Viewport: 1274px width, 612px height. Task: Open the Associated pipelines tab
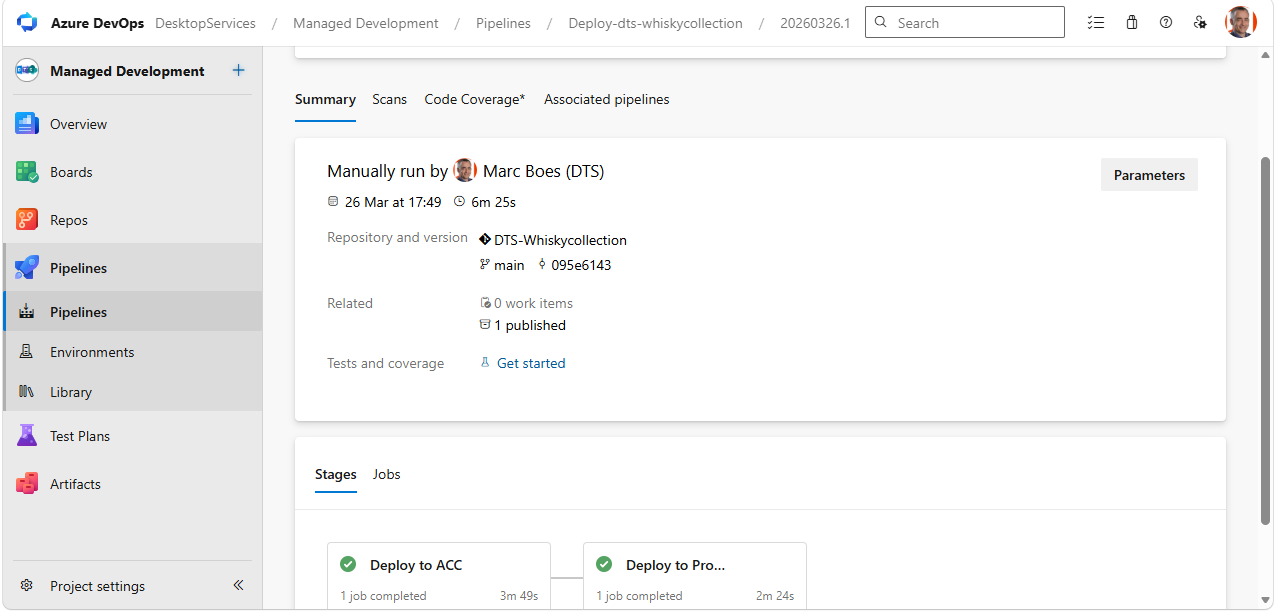point(607,99)
